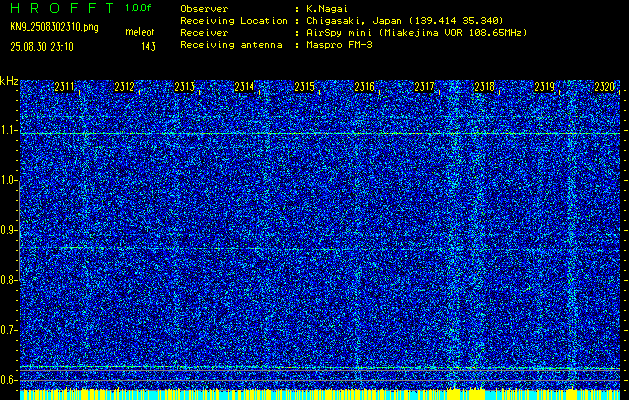Click the Receiving antenna label

[231, 45]
